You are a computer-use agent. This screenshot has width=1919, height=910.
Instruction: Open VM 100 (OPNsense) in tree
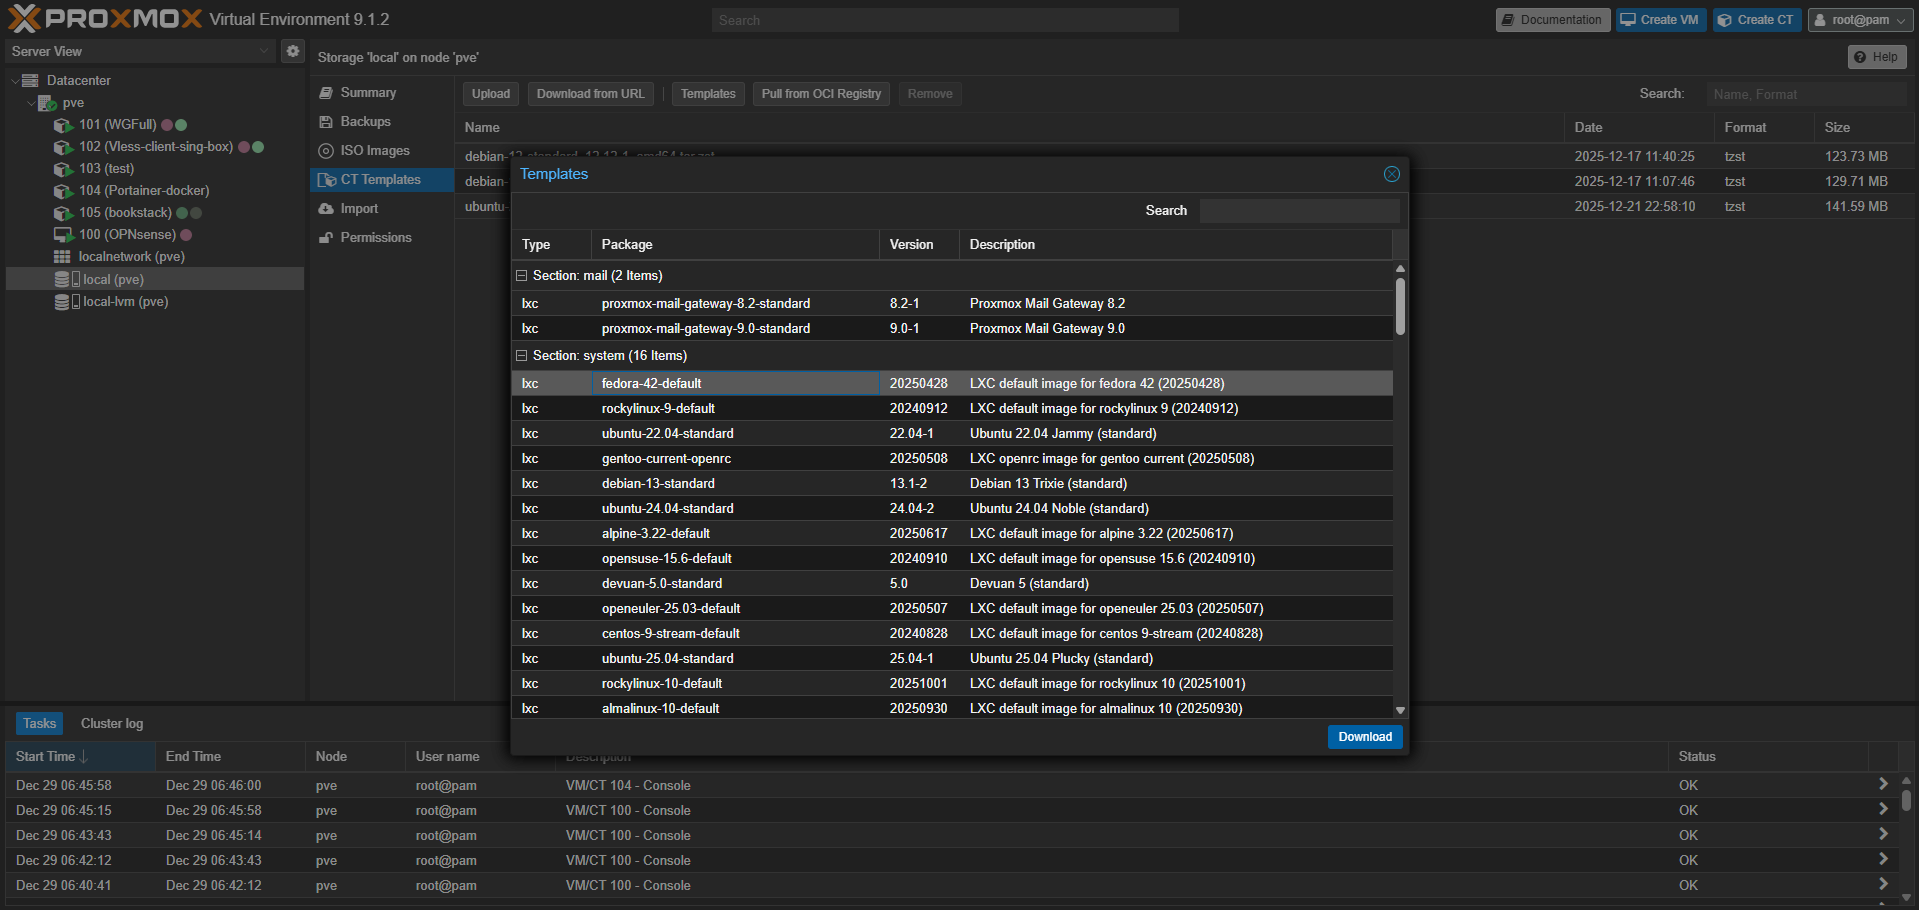pyautogui.click(x=127, y=235)
